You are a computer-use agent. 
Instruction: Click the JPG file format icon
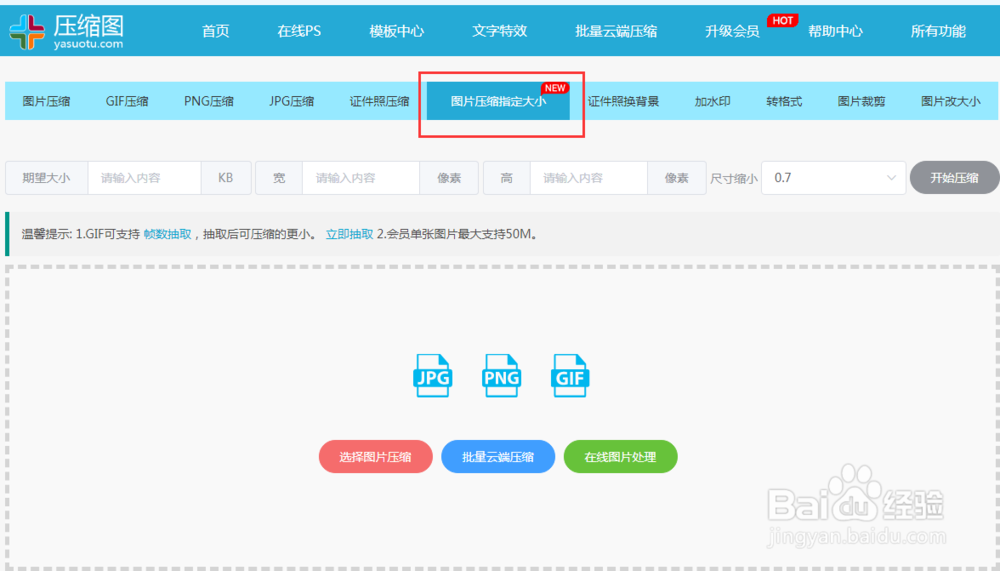click(433, 376)
